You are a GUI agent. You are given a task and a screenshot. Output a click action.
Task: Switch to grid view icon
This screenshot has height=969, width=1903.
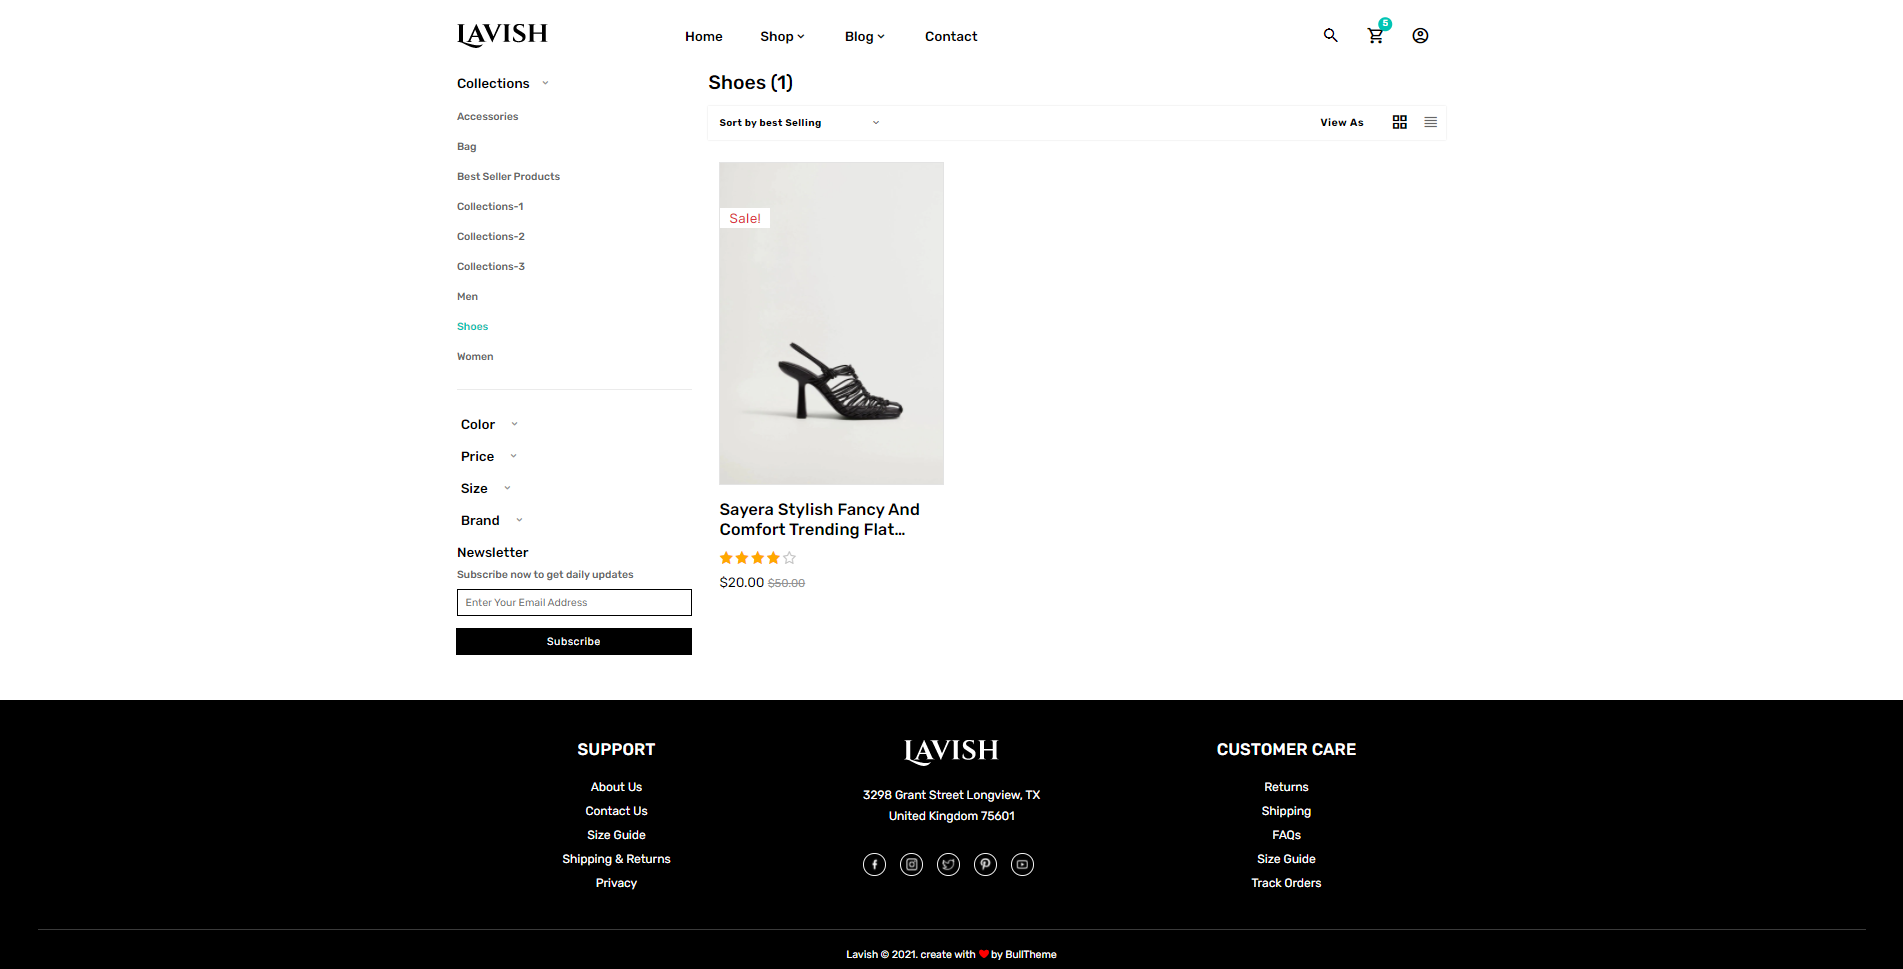tap(1400, 122)
